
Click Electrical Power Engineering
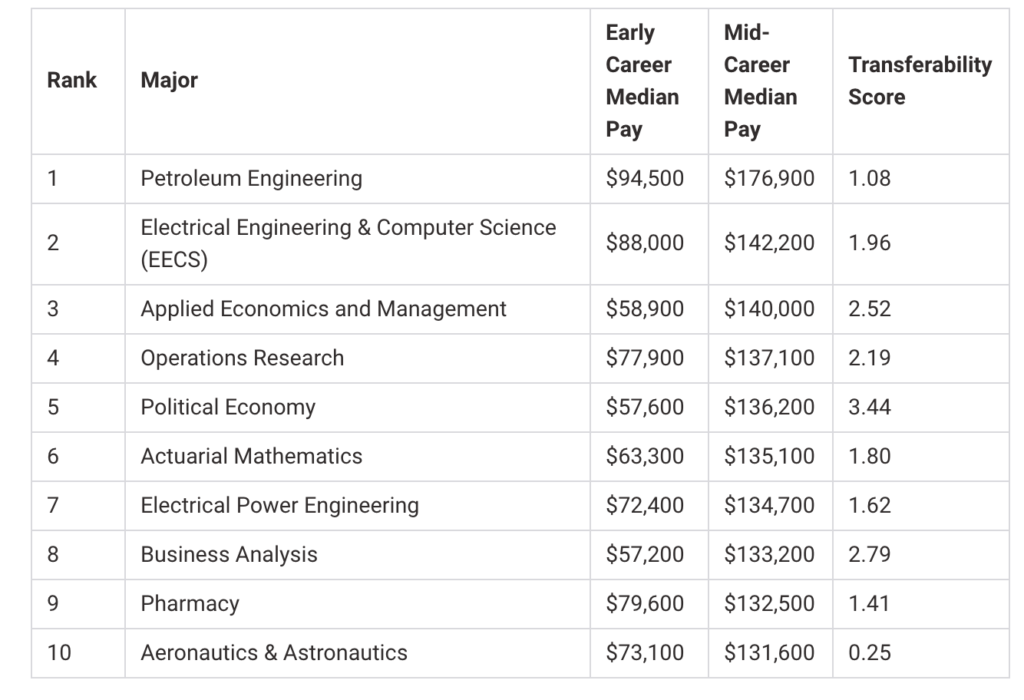click(x=279, y=505)
